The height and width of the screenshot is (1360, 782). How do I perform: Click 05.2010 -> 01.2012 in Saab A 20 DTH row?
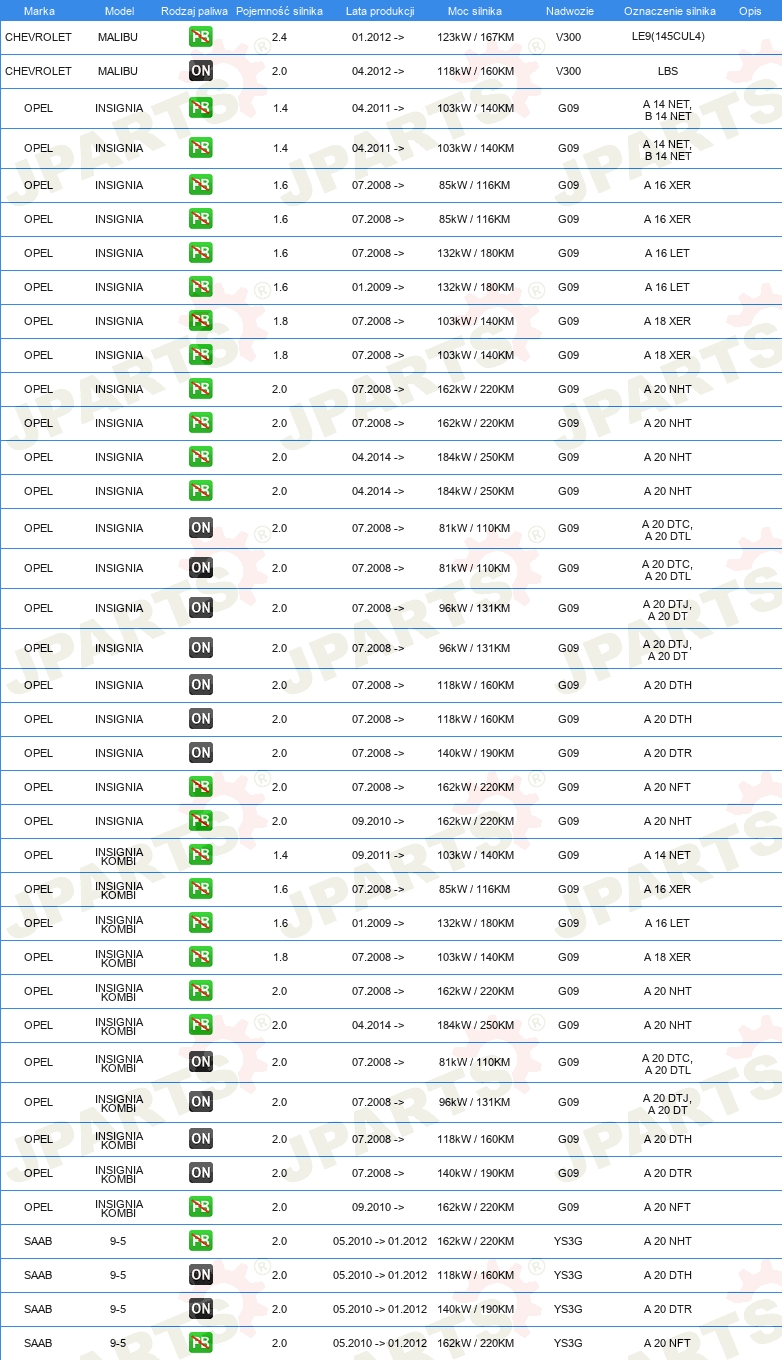[380, 1275]
